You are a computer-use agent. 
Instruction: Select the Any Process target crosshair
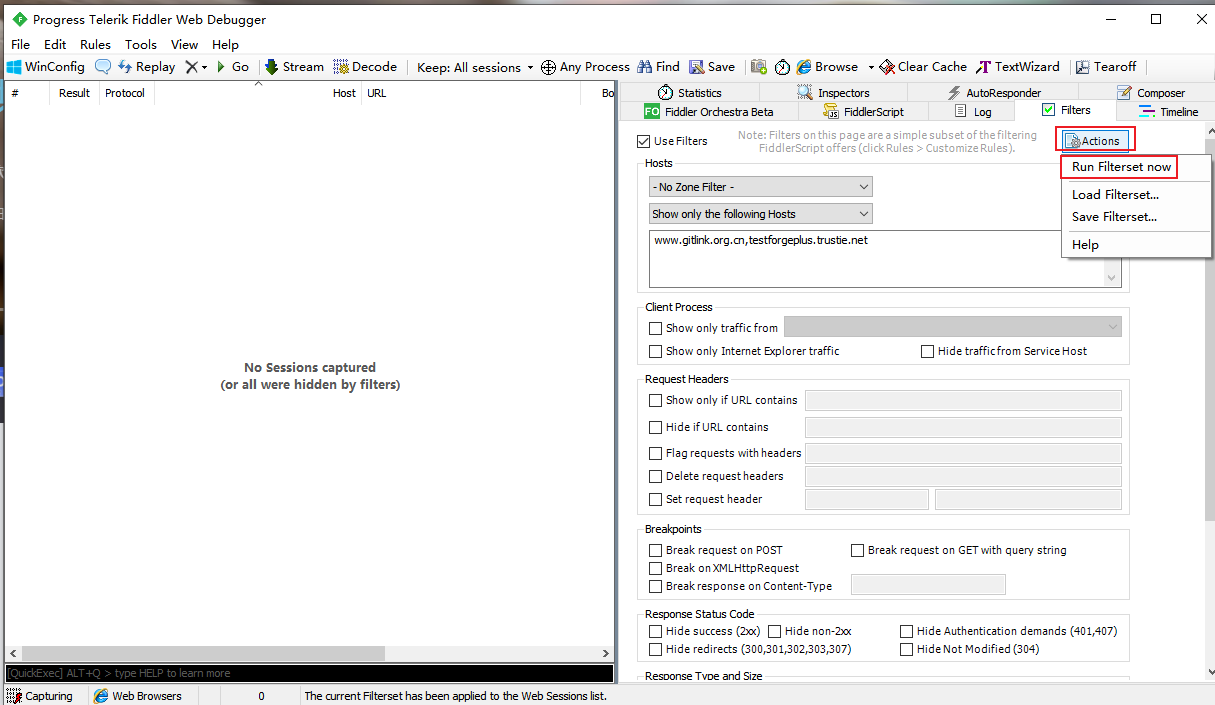[585, 67]
